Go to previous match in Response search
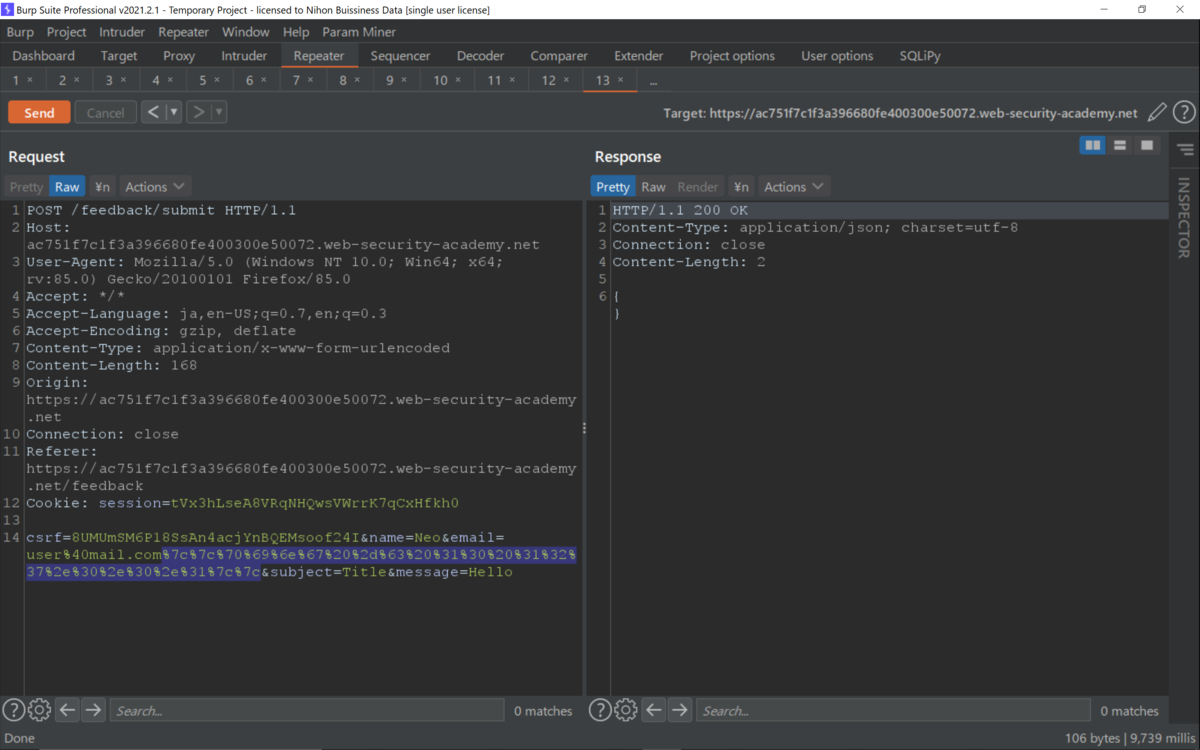The width and height of the screenshot is (1200, 750). (x=654, y=710)
